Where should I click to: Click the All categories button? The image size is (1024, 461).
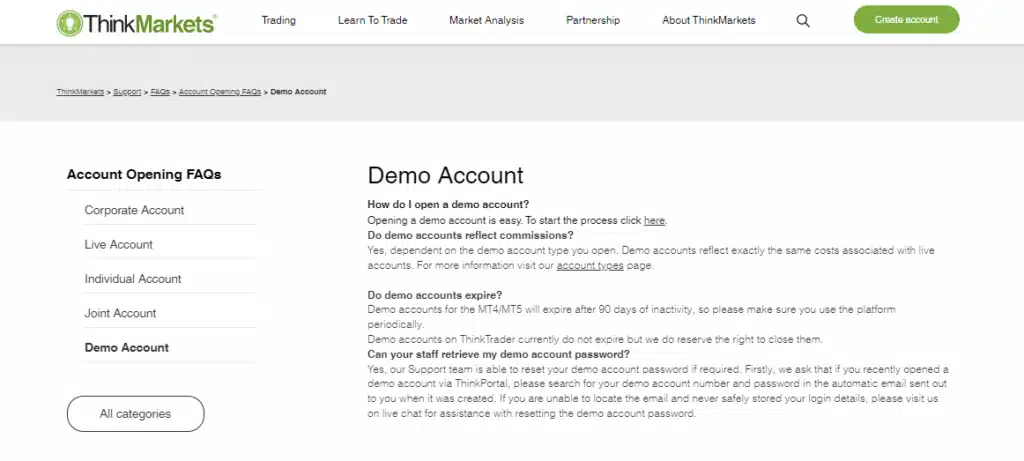(135, 414)
